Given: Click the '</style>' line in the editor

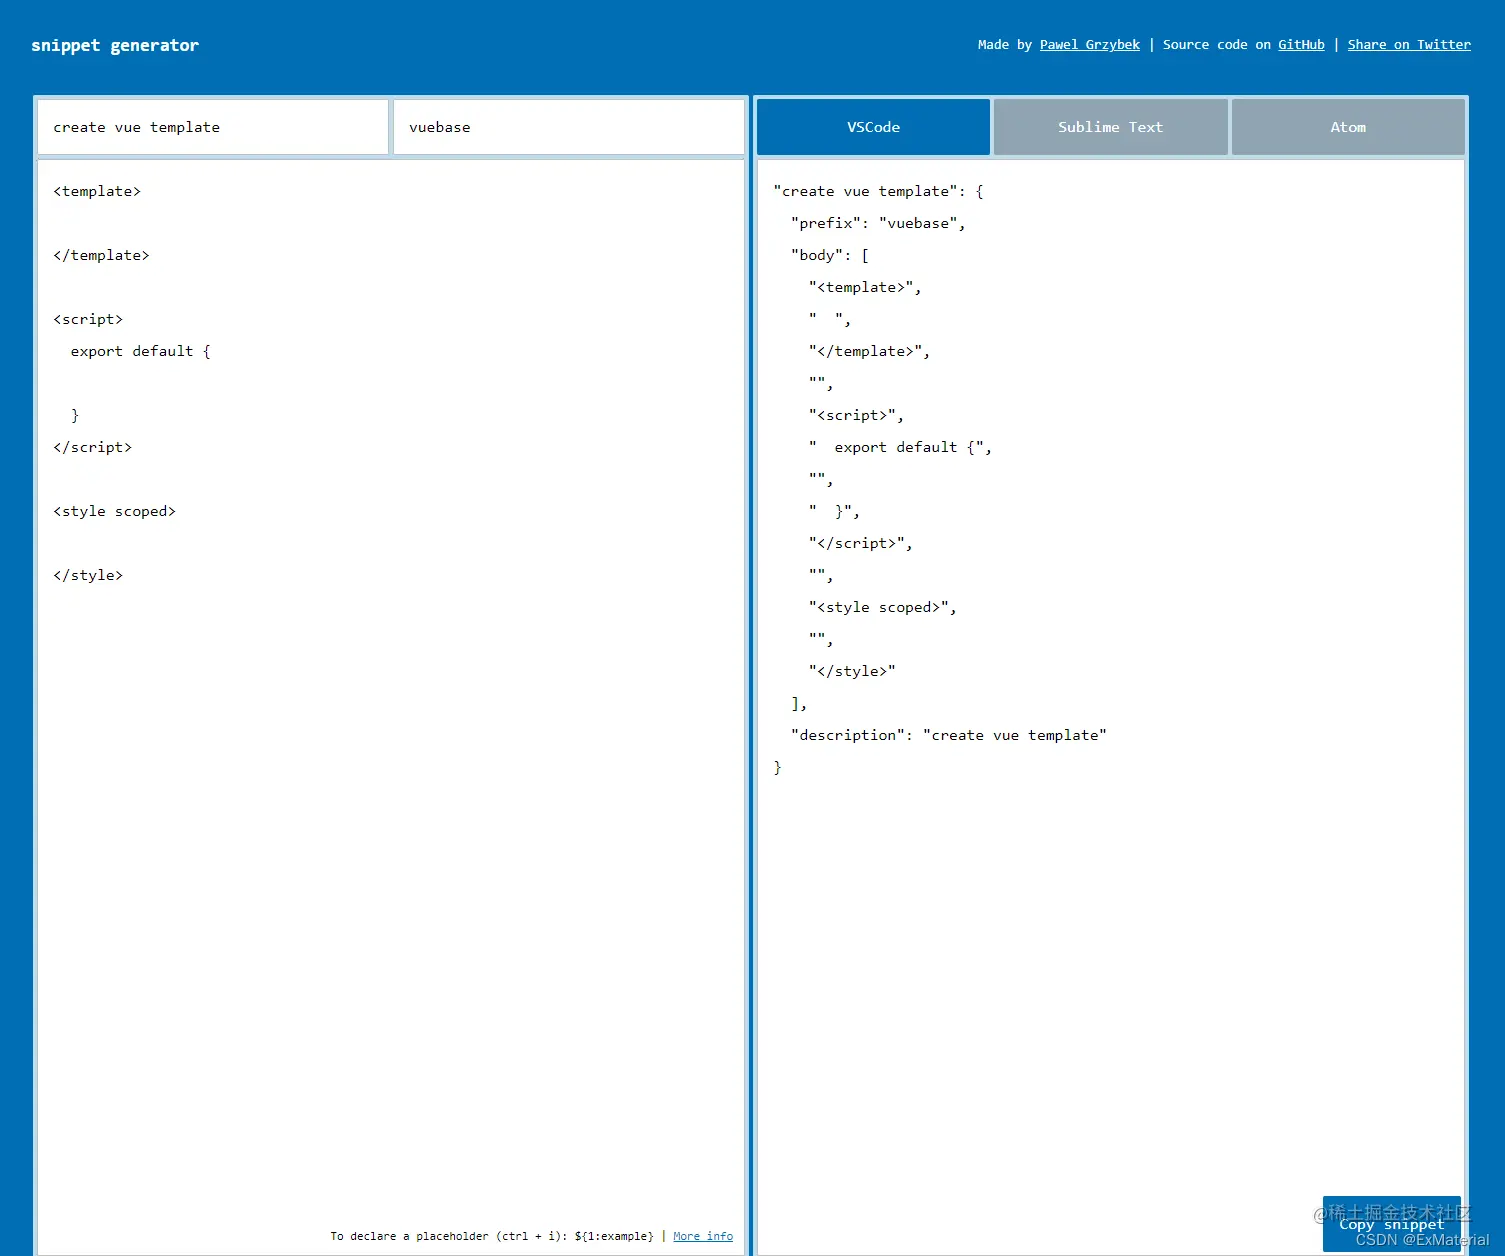Looking at the screenshot, I should pos(88,575).
